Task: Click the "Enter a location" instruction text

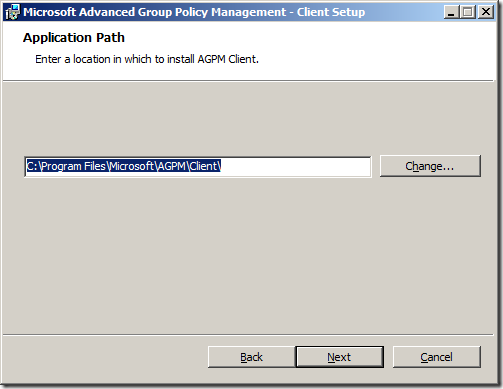Action: pos(147,59)
